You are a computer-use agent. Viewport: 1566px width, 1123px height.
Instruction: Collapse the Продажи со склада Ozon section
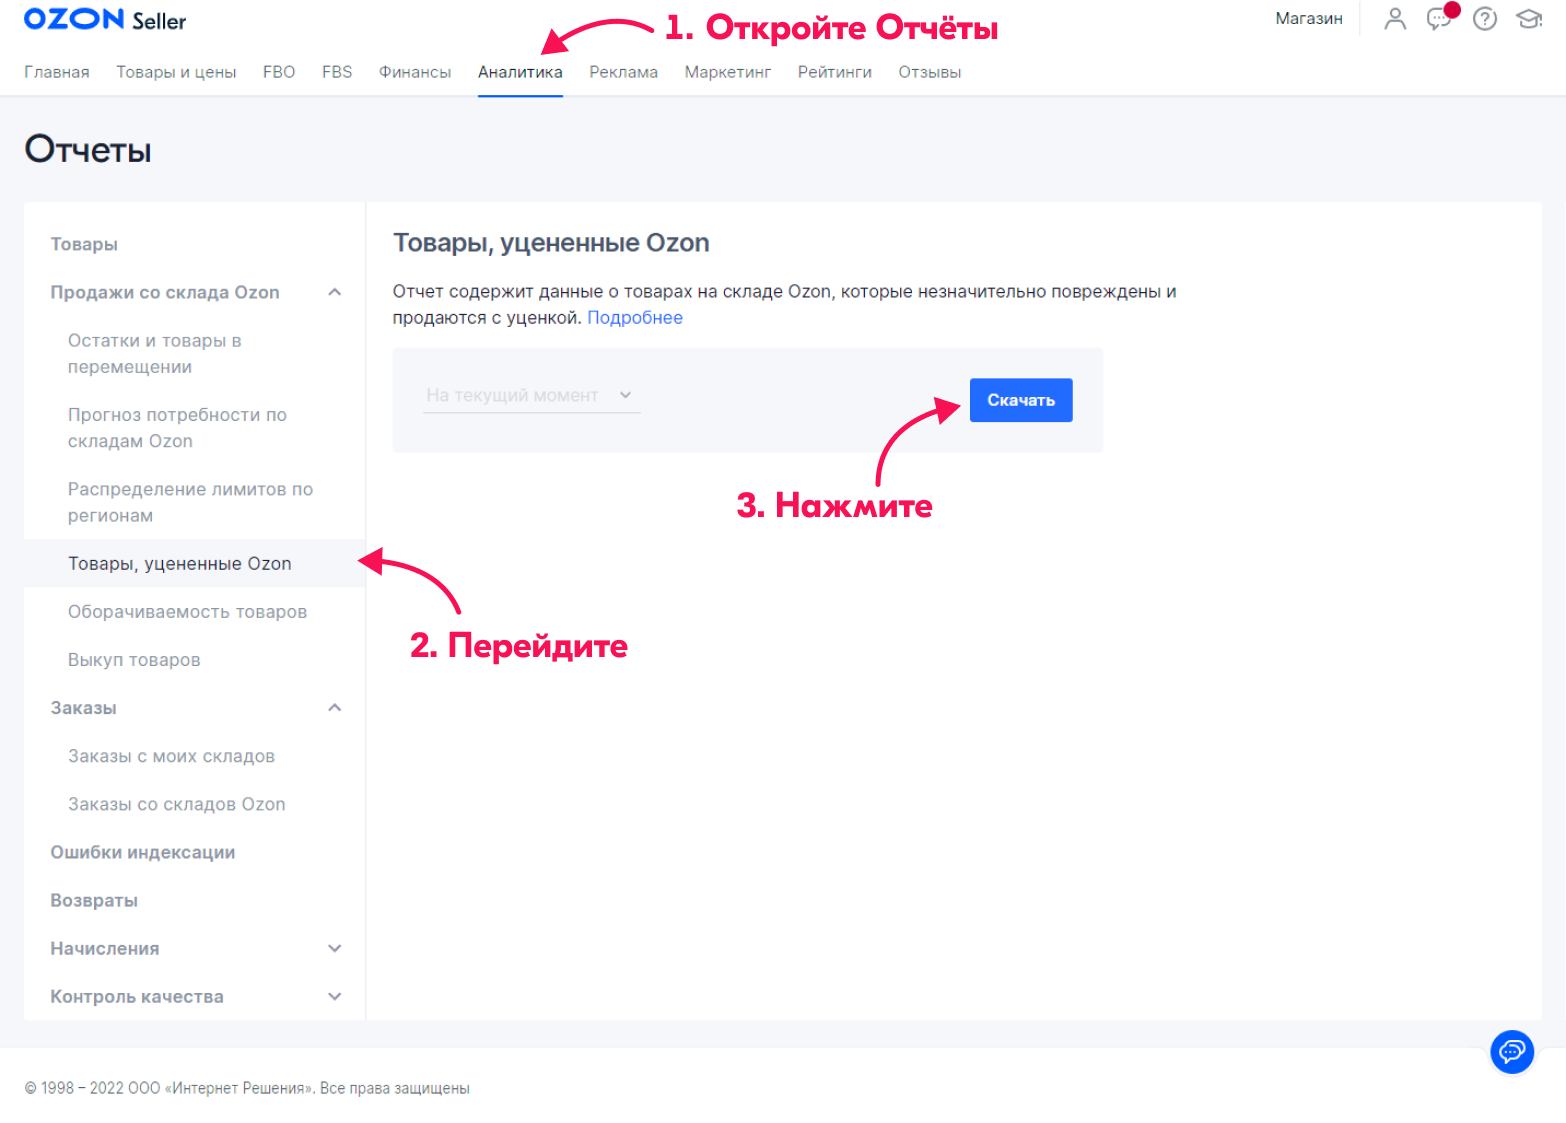coord(335,292)
